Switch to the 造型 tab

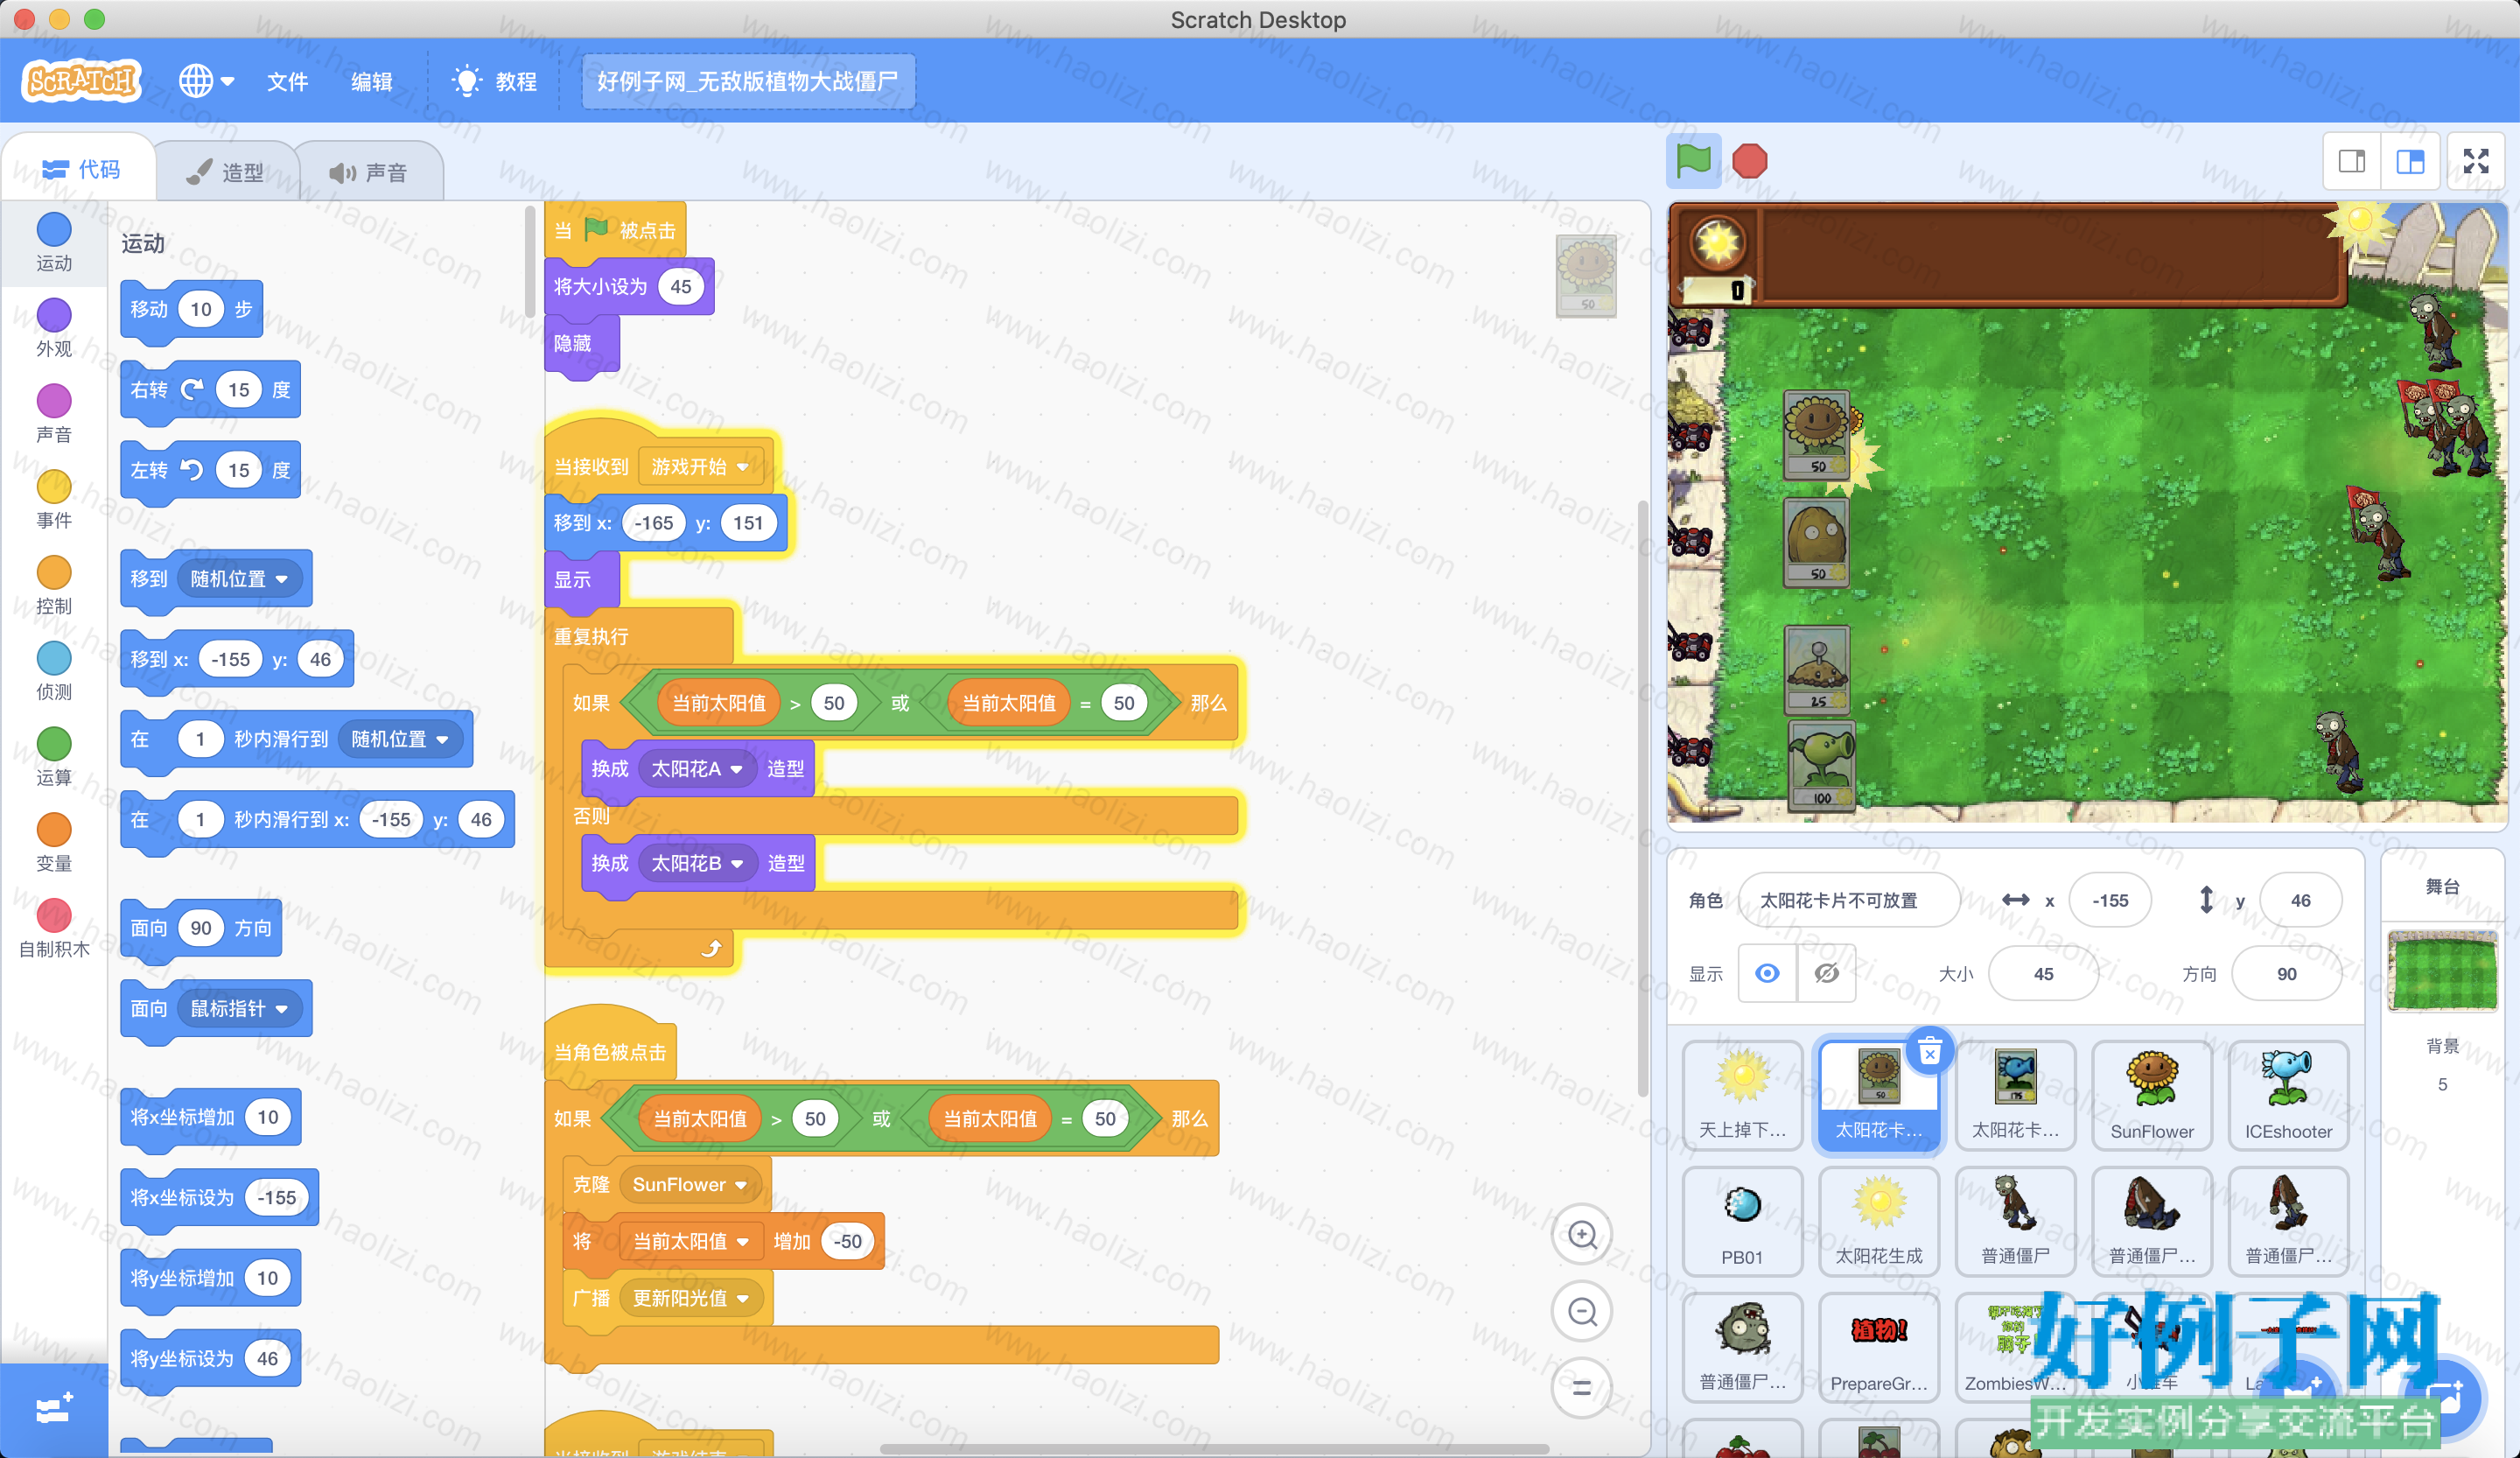coord(226,172)
